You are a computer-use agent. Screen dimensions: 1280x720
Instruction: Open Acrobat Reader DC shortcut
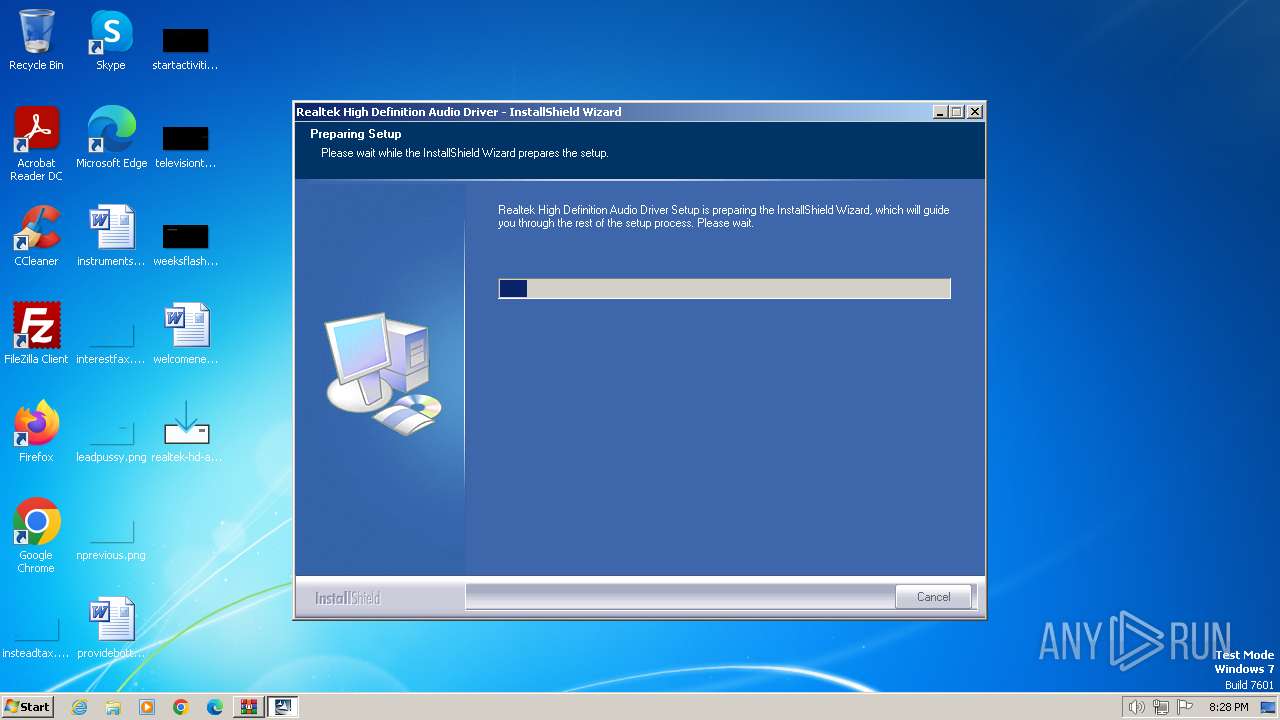click(36, 144)
